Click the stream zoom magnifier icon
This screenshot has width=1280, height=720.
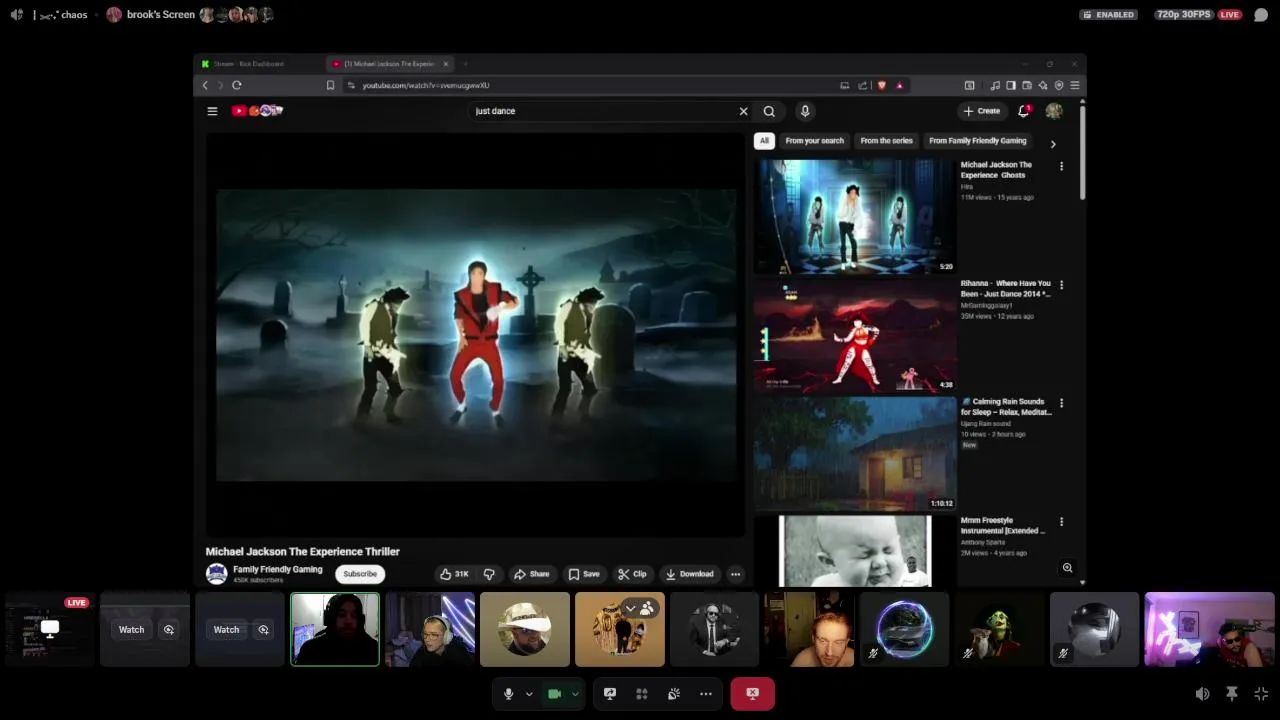[1067, 568]
